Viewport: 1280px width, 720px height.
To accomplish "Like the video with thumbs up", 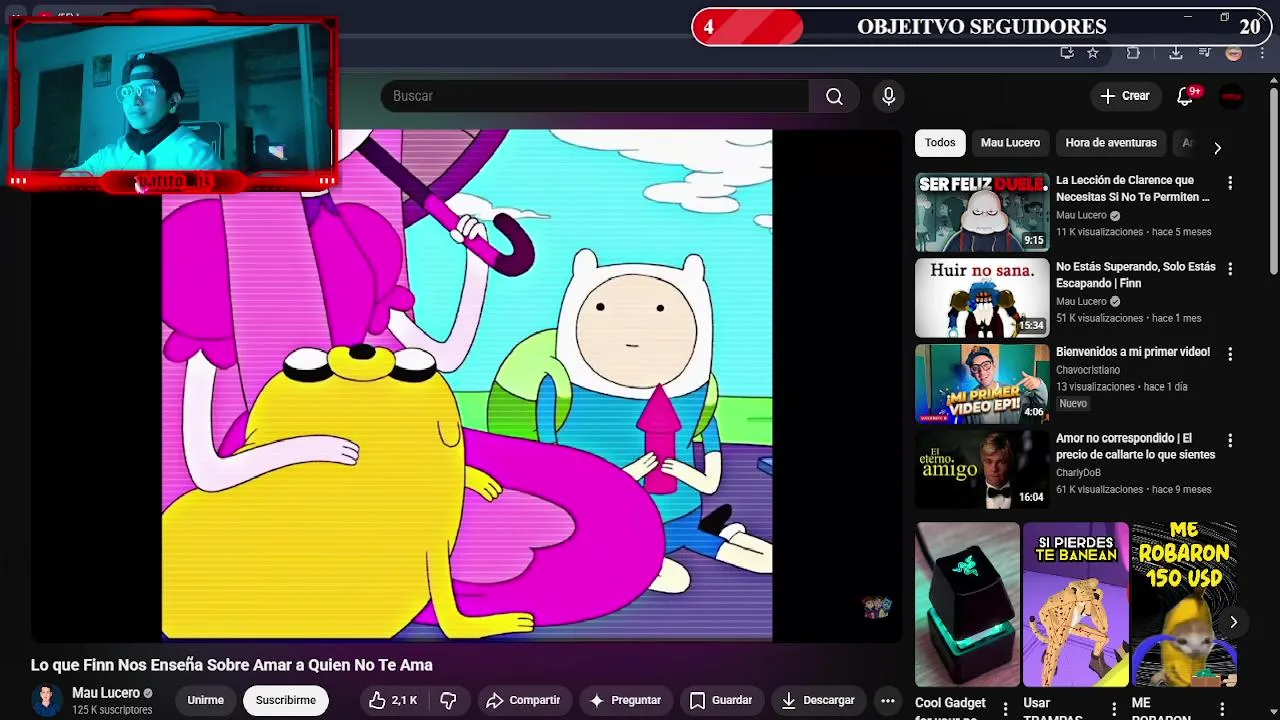I will coord(392,700).
